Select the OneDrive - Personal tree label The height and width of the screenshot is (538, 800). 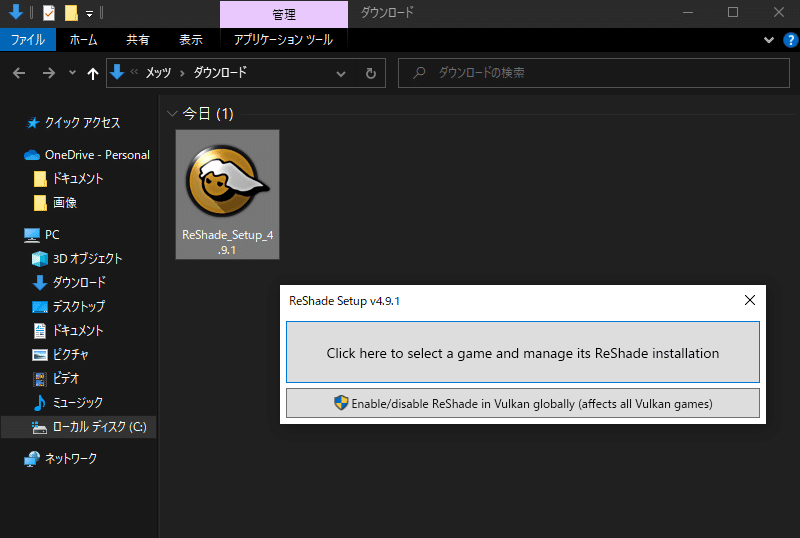[97, 155]
